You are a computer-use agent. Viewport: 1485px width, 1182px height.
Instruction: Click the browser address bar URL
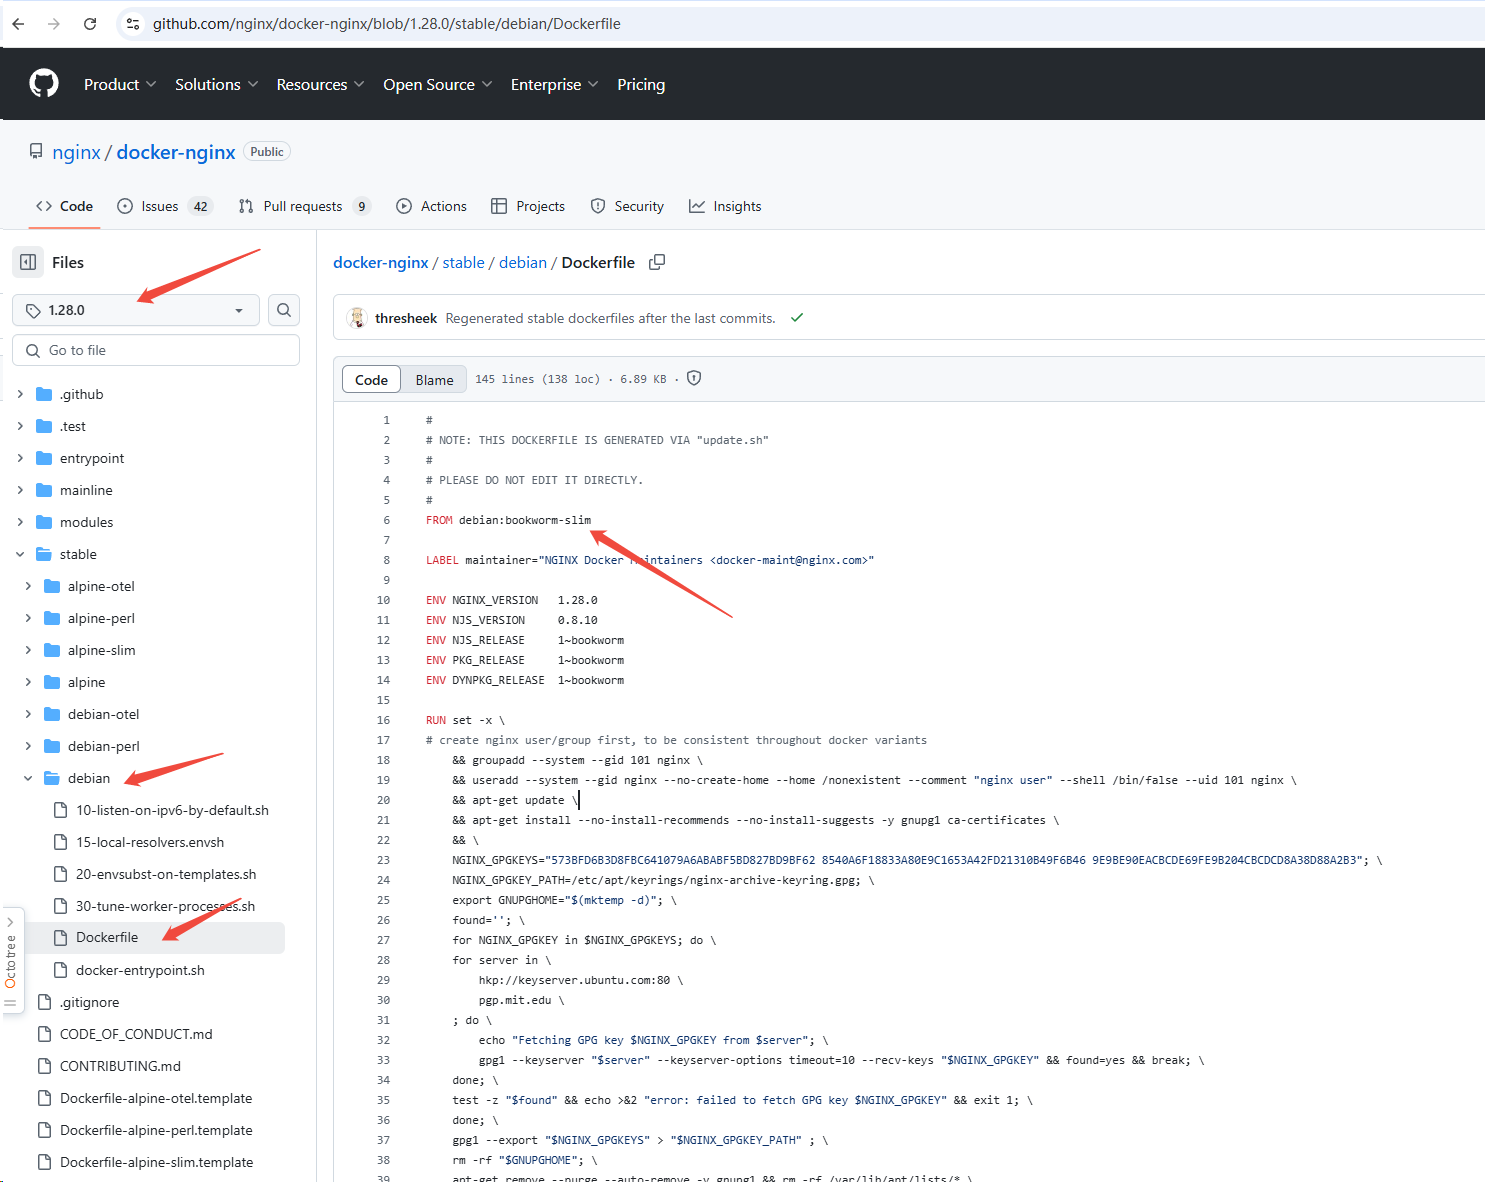pos(387,24)
